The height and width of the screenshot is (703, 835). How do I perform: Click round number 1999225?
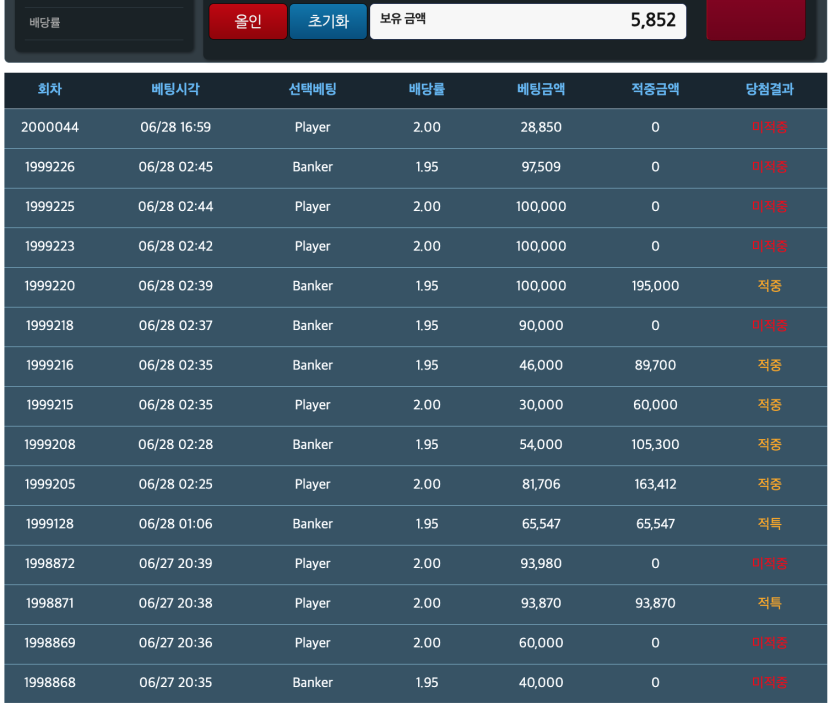point(50,207)
